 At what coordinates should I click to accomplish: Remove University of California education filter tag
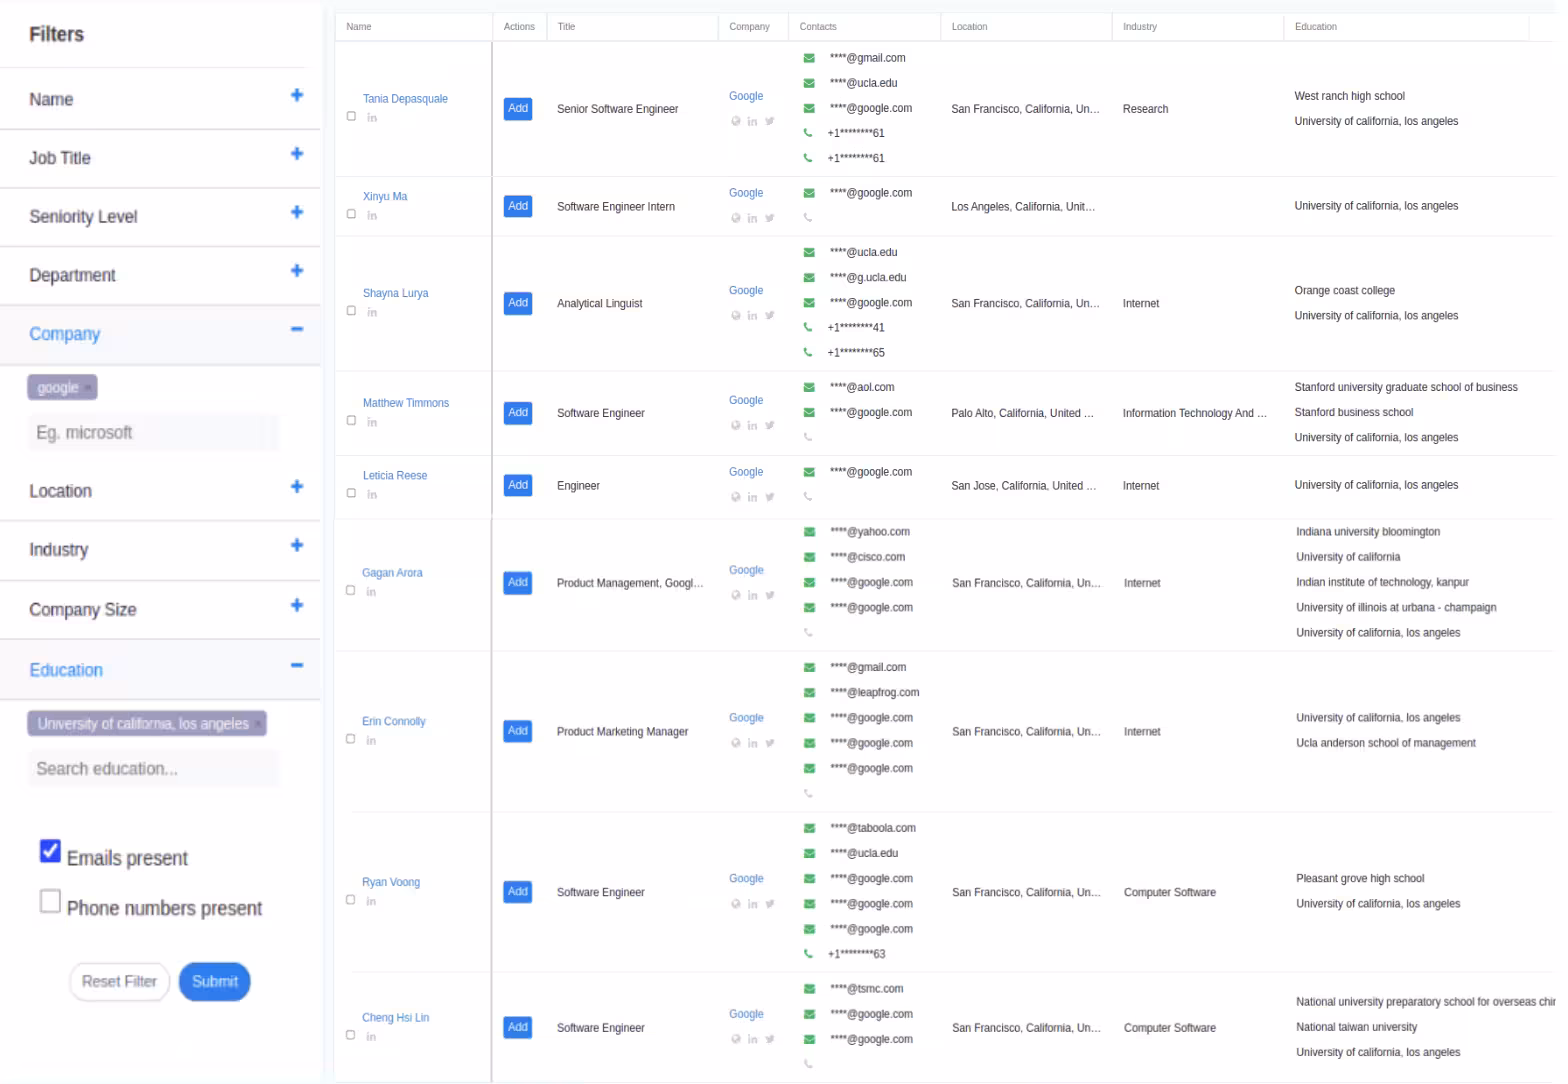click(258, 724)
